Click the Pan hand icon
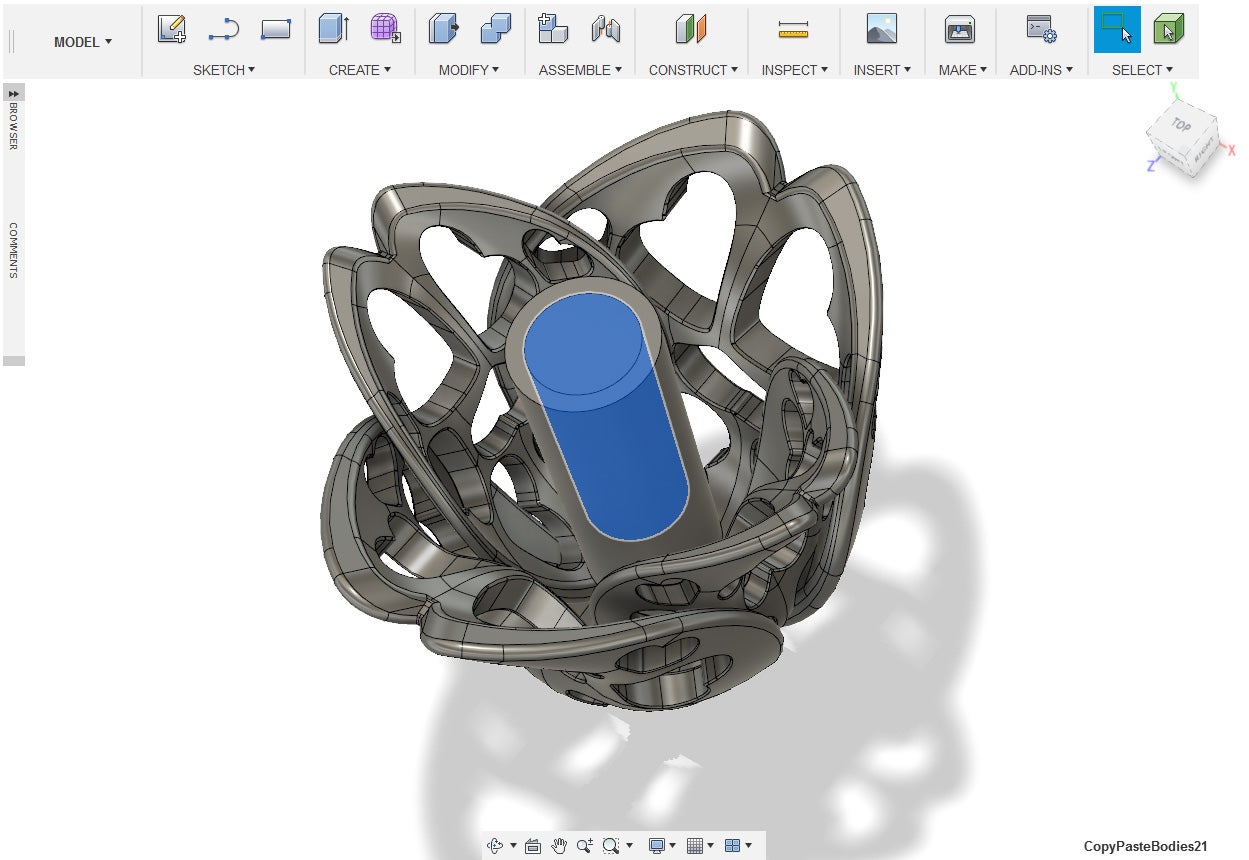The height and width of the screenshot is (860, 1249). (x=559, y=846)
